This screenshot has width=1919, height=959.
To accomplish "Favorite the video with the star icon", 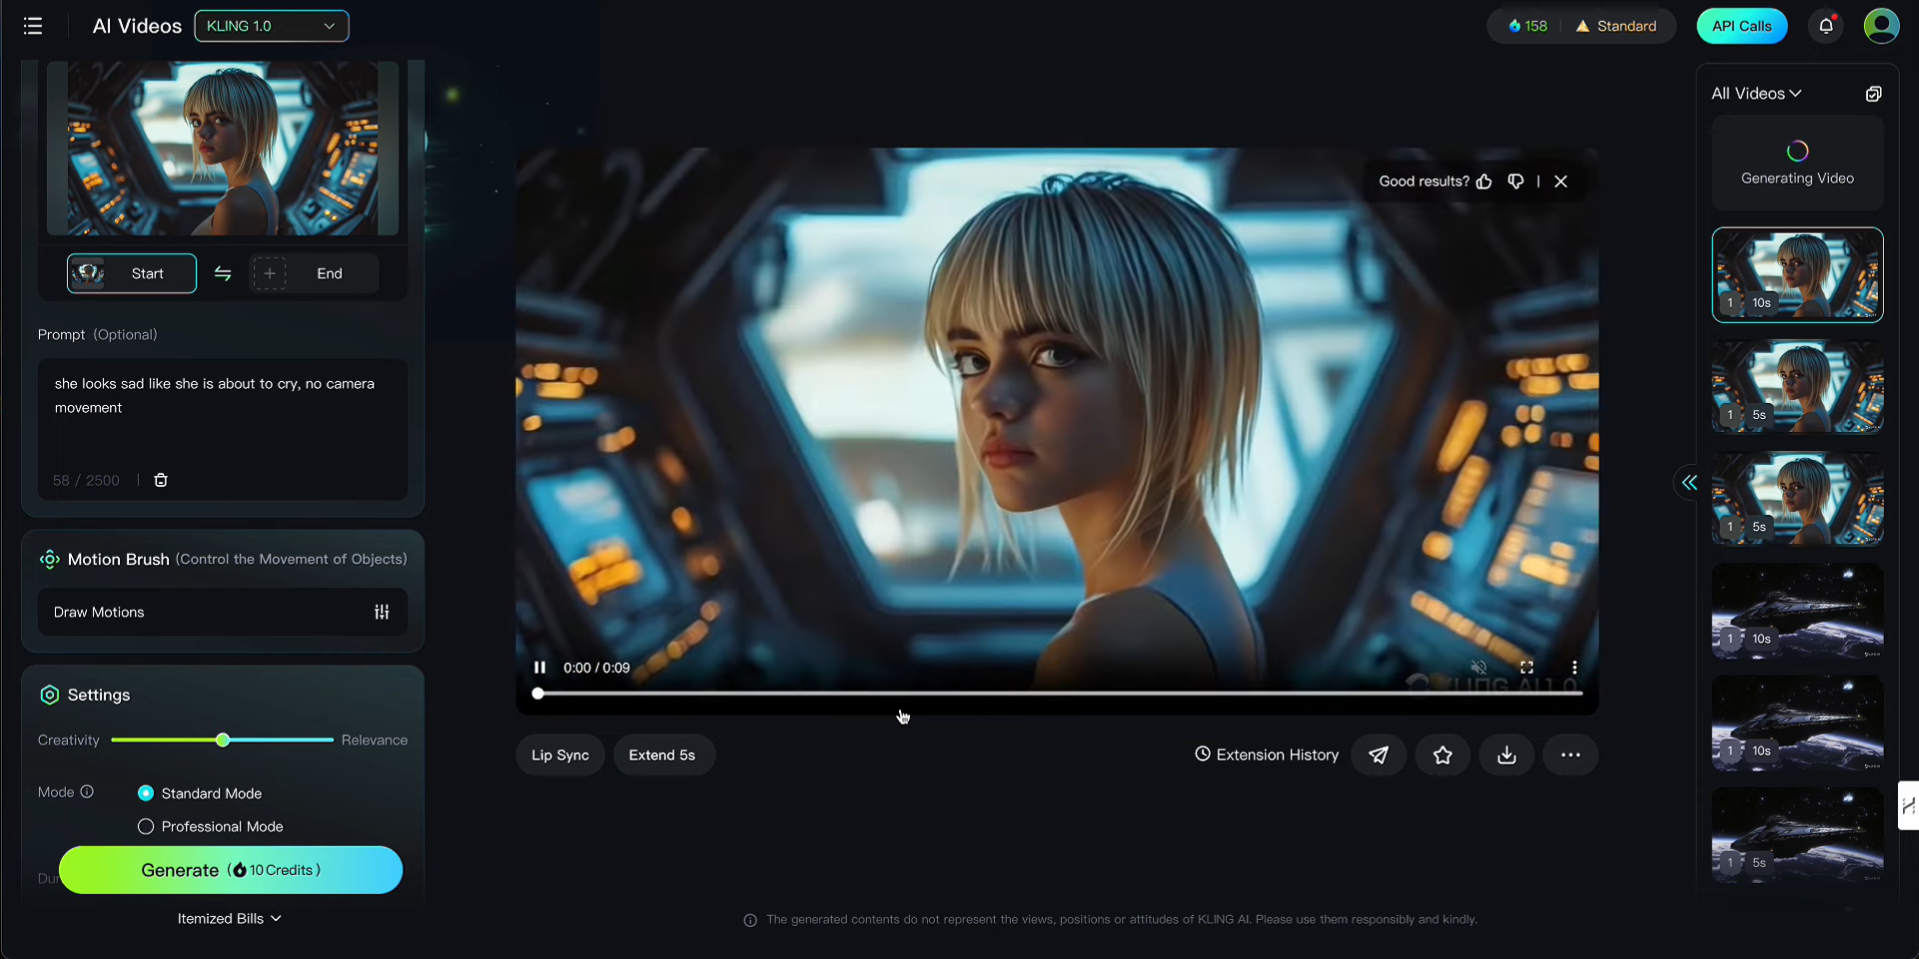I will [1442, 755].
